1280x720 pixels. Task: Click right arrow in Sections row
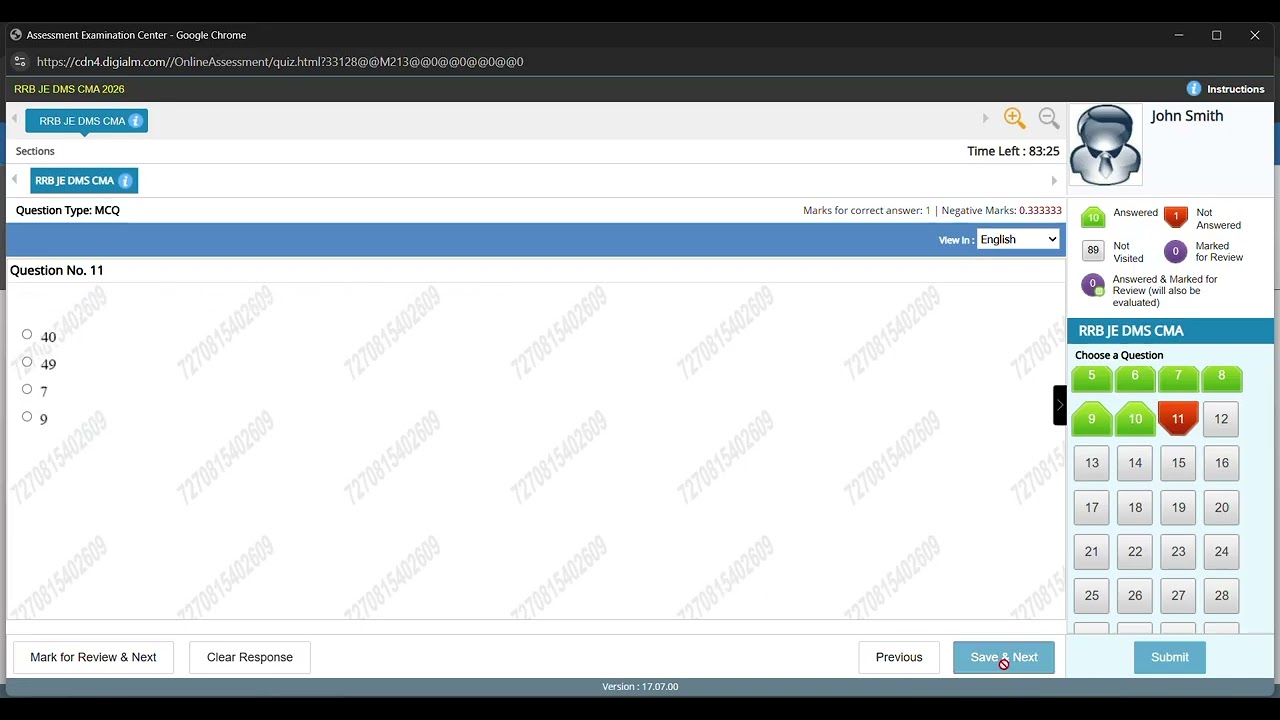(x=1054, y=181)
